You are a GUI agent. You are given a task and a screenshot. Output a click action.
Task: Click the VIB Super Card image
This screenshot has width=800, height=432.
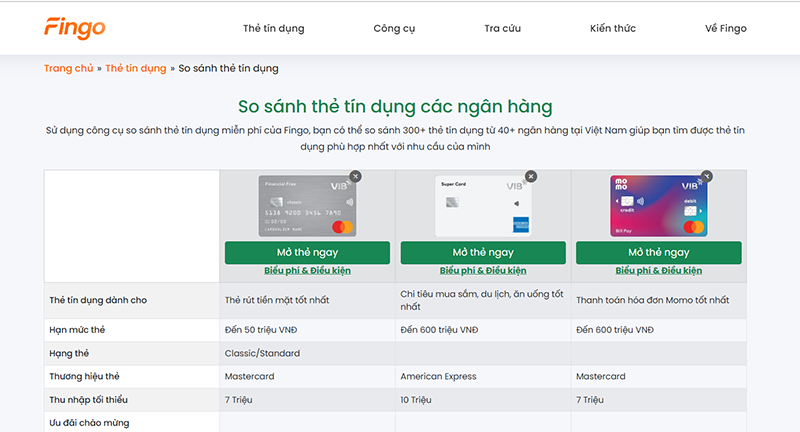click(x=483, y=206)
